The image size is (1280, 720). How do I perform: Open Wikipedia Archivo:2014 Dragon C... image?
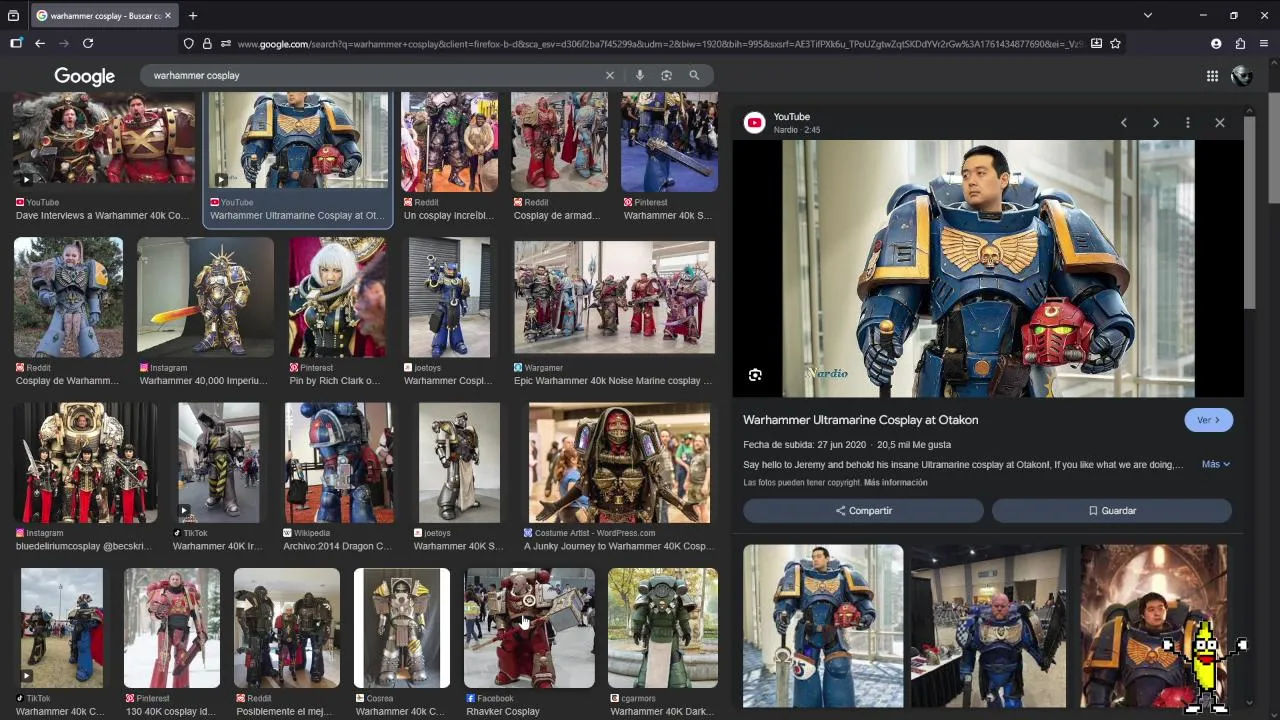coord(338,462)
